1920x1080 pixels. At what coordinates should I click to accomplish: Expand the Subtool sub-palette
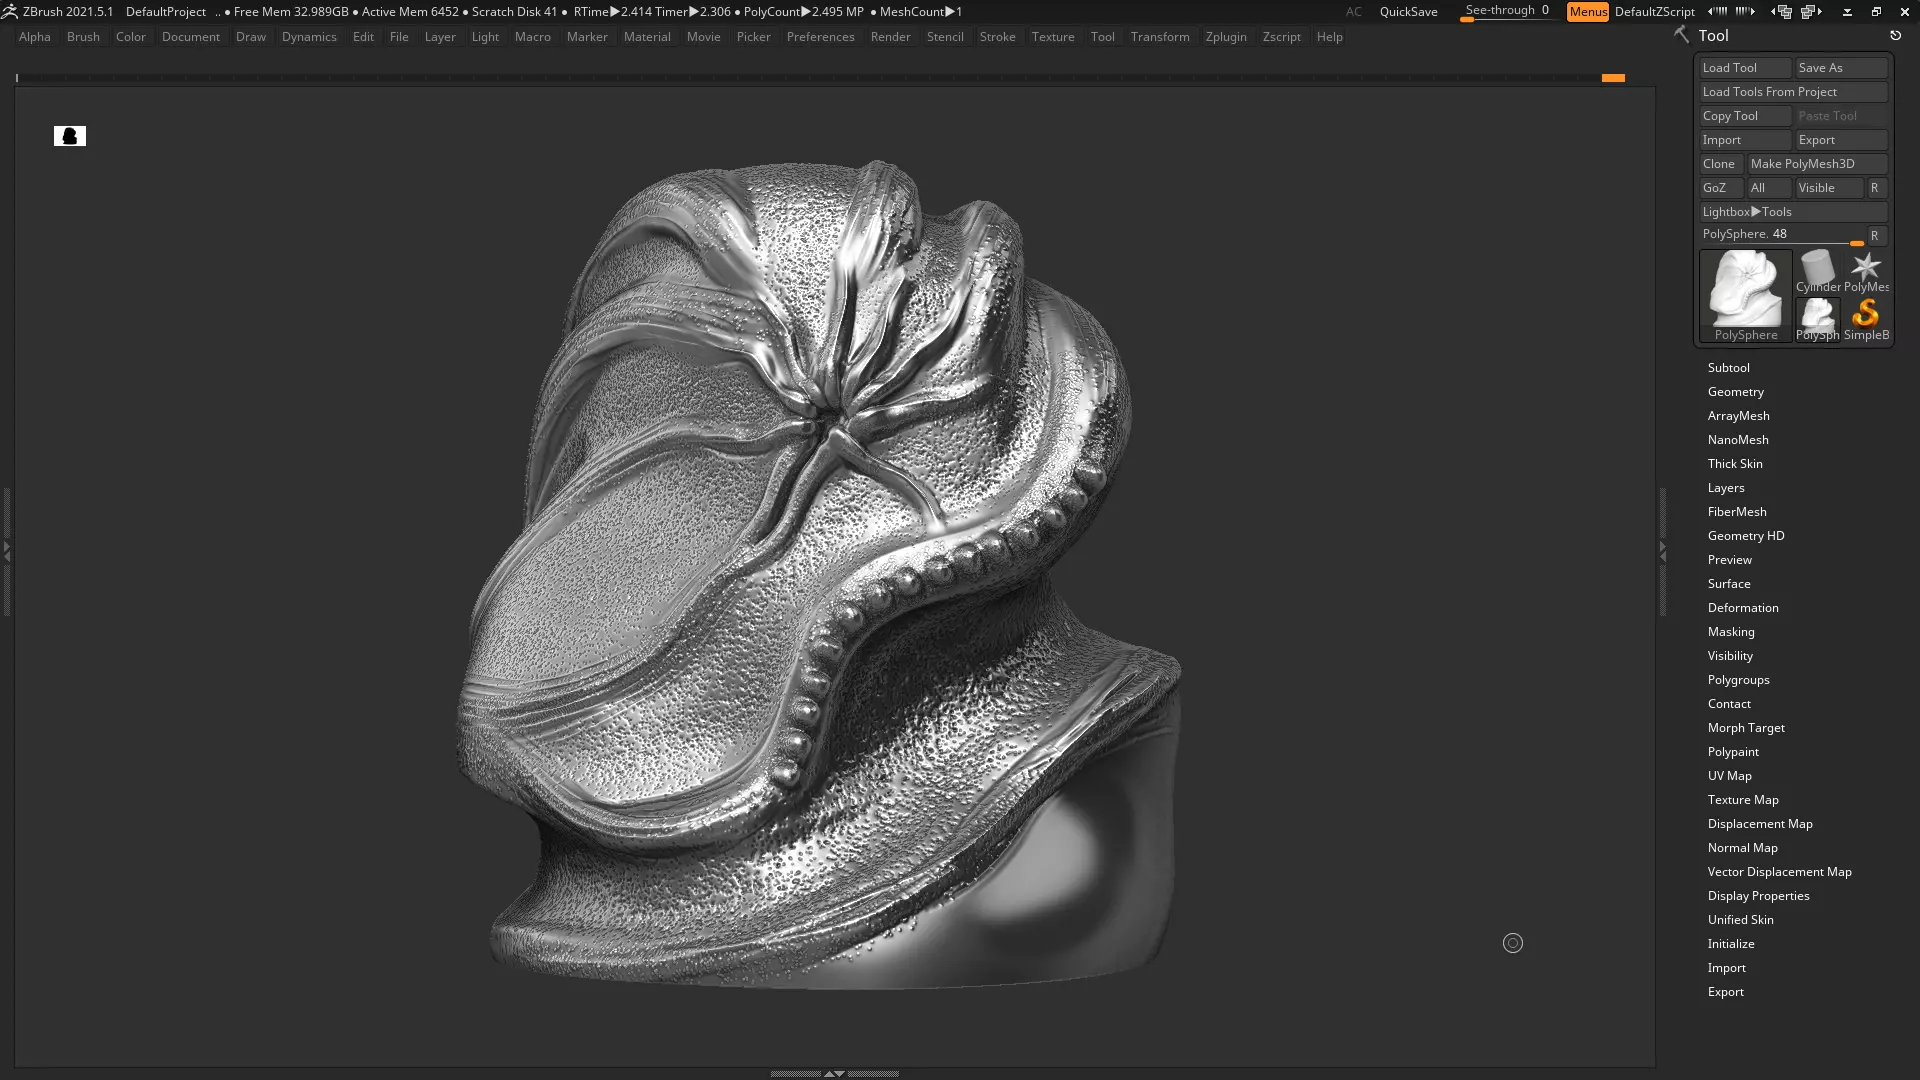[x=1728, y=368]
